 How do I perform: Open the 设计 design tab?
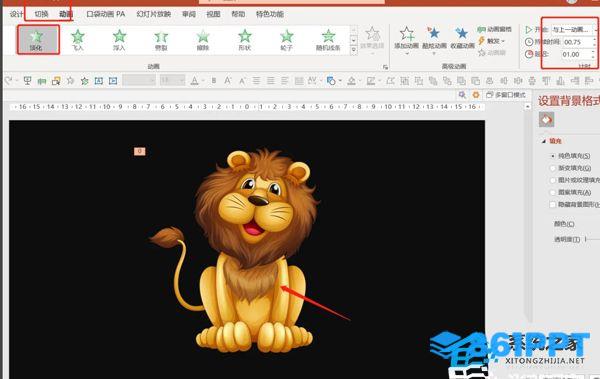click(16, 14)
